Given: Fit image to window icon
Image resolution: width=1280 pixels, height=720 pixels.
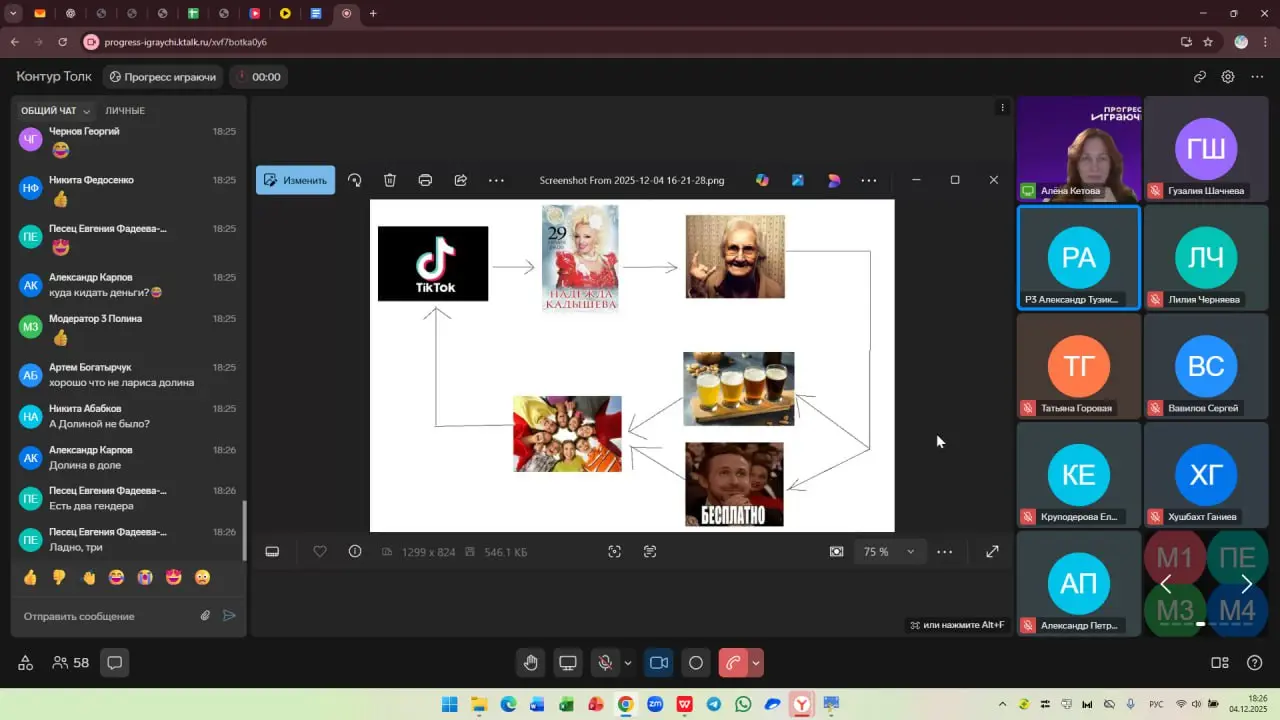Looking at the screenshot, I should (x=836, y=552).
